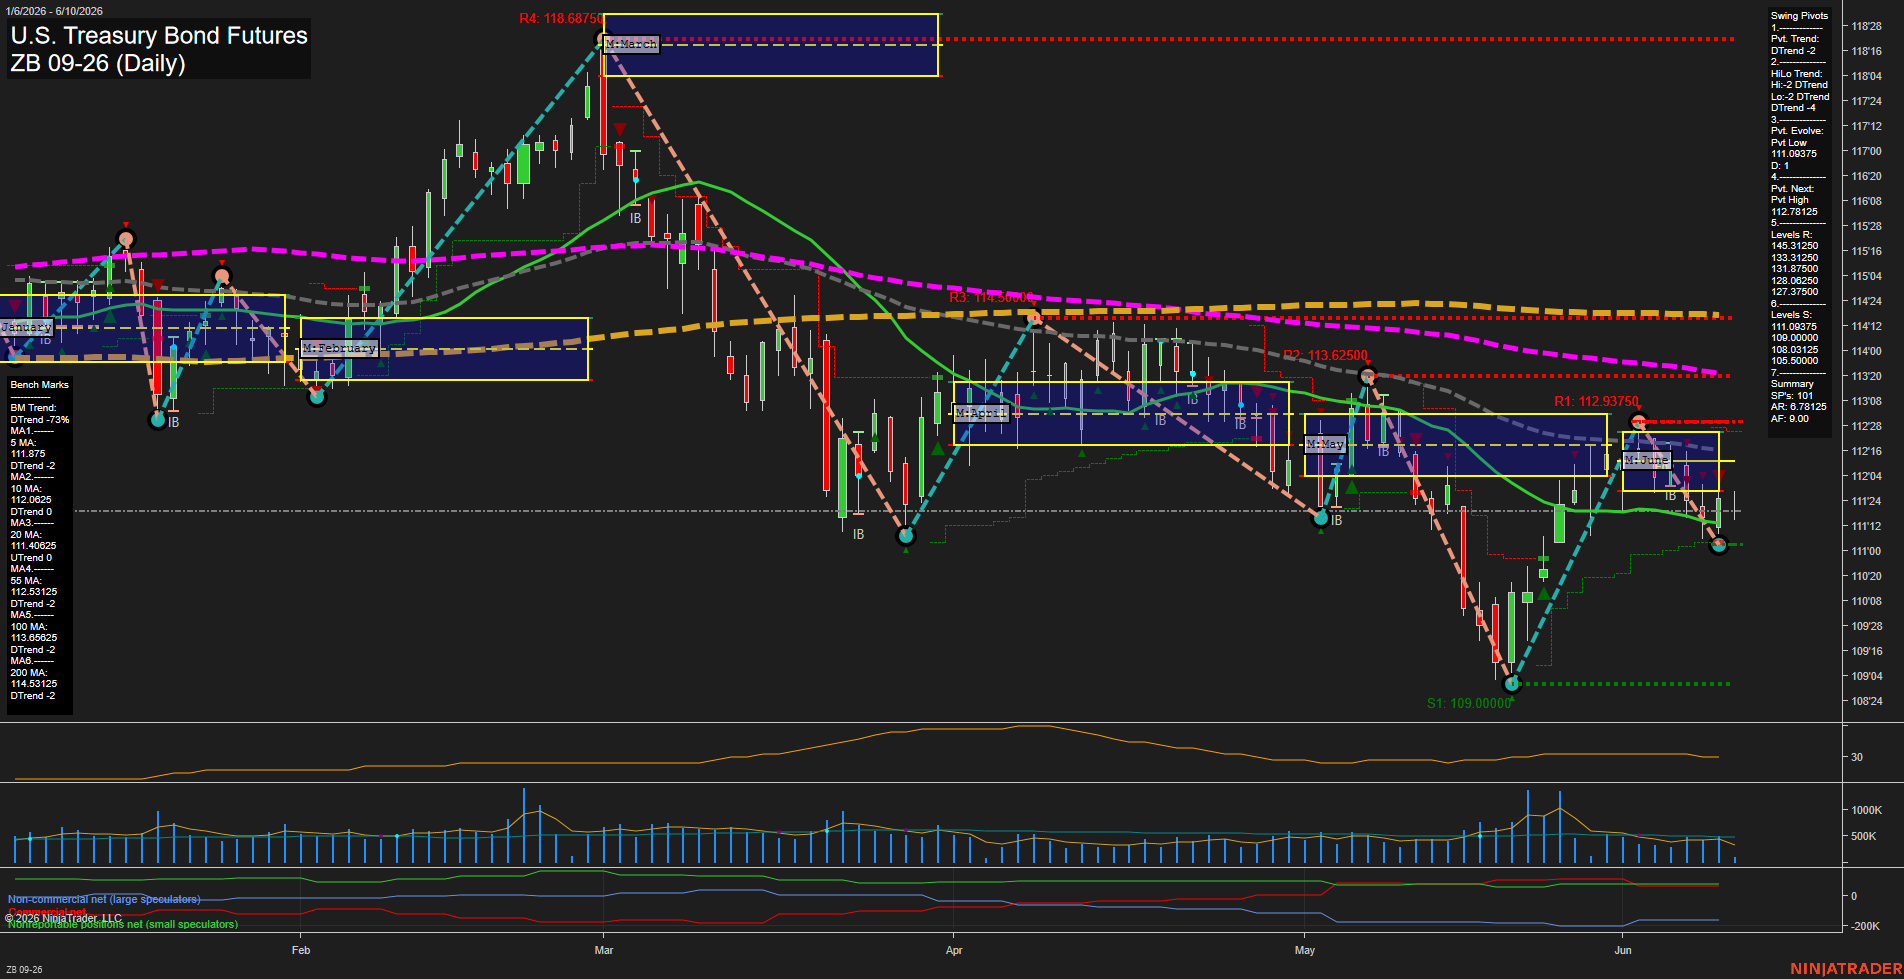Click the 1000K volume axis label
Screen dimensions: 1904x979
pos(1867,811)
